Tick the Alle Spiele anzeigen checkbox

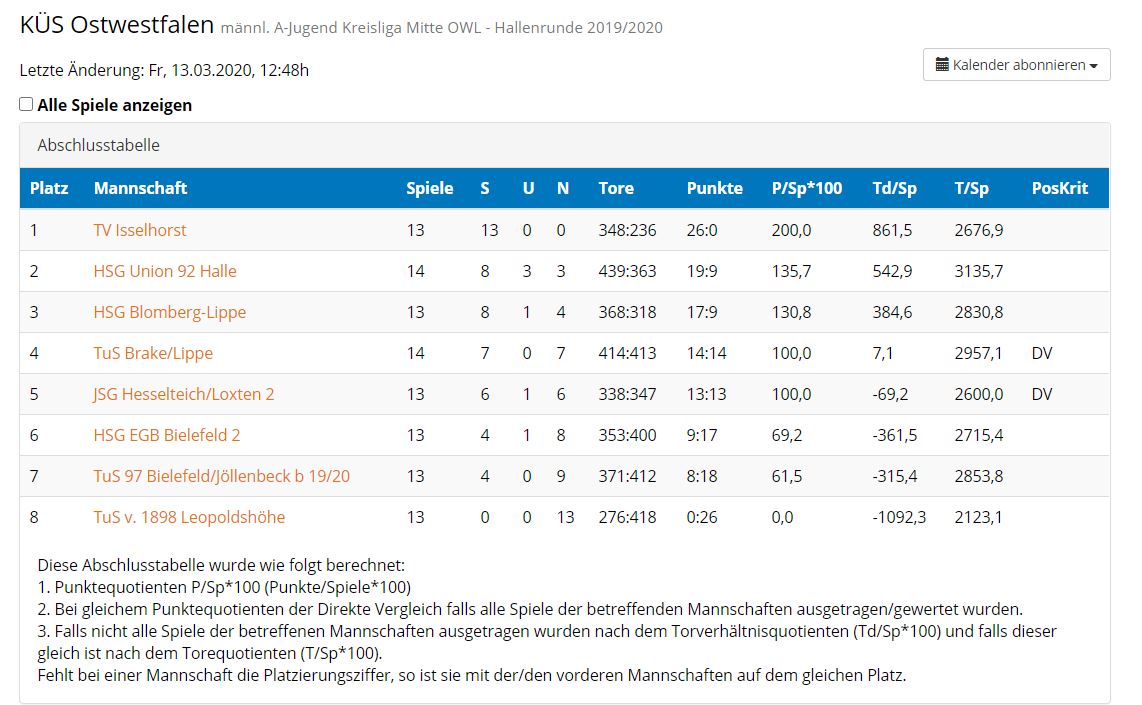26,104
